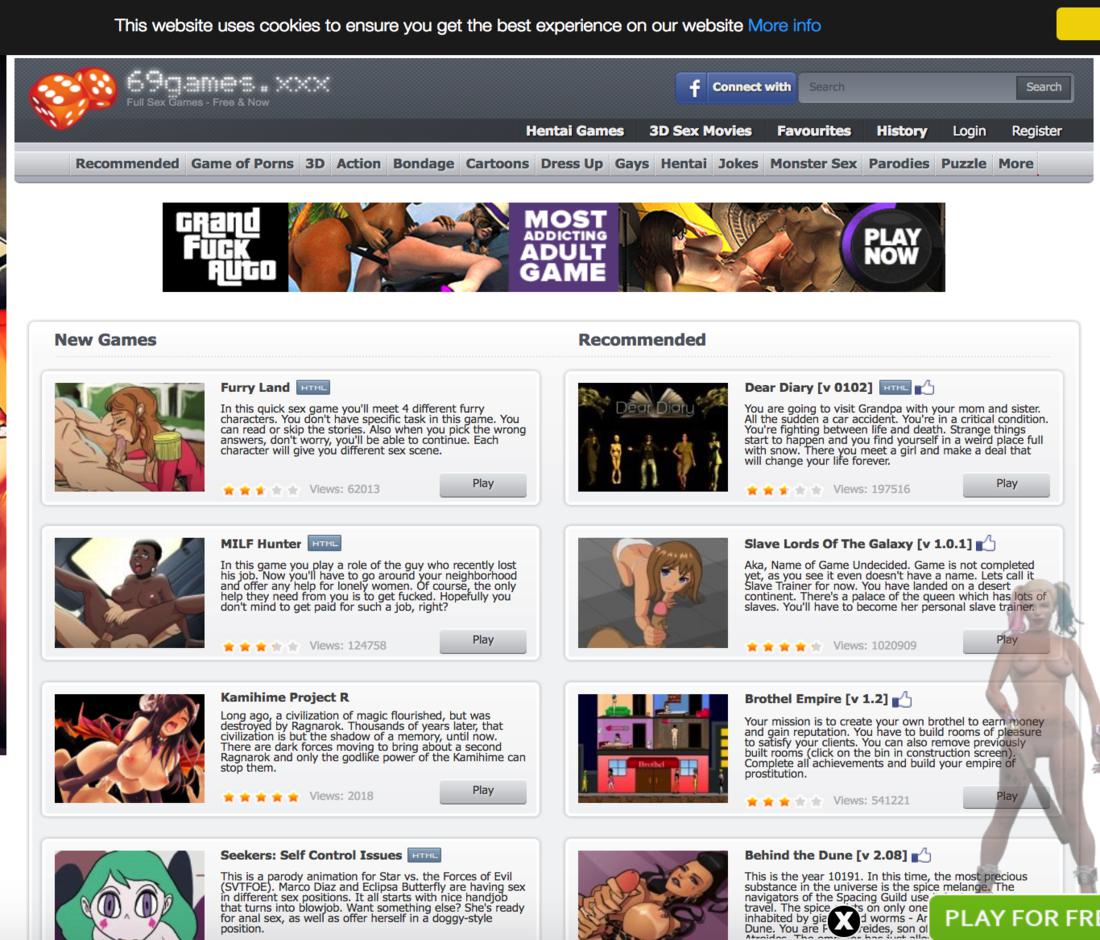
Task: Click the Search button in the header
Action: (1044, 88)
